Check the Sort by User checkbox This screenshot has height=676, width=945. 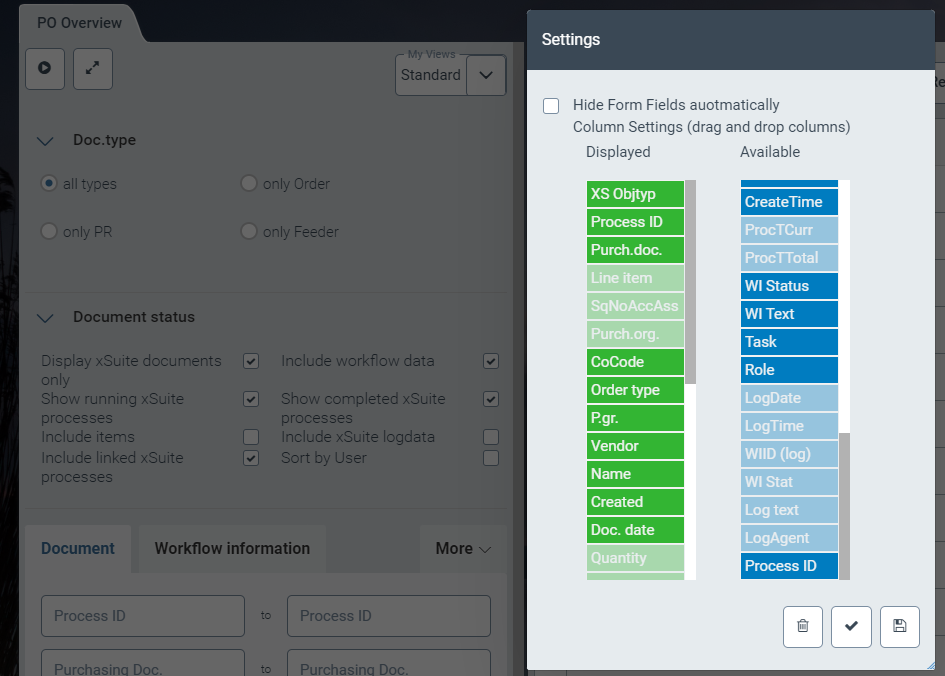point(491,458)
